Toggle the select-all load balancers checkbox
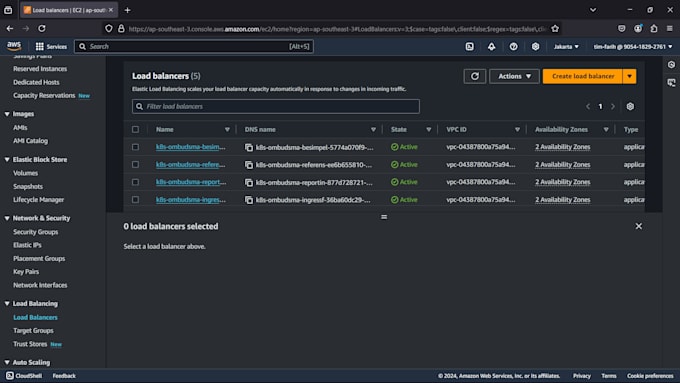 click(x=135, y=129)
